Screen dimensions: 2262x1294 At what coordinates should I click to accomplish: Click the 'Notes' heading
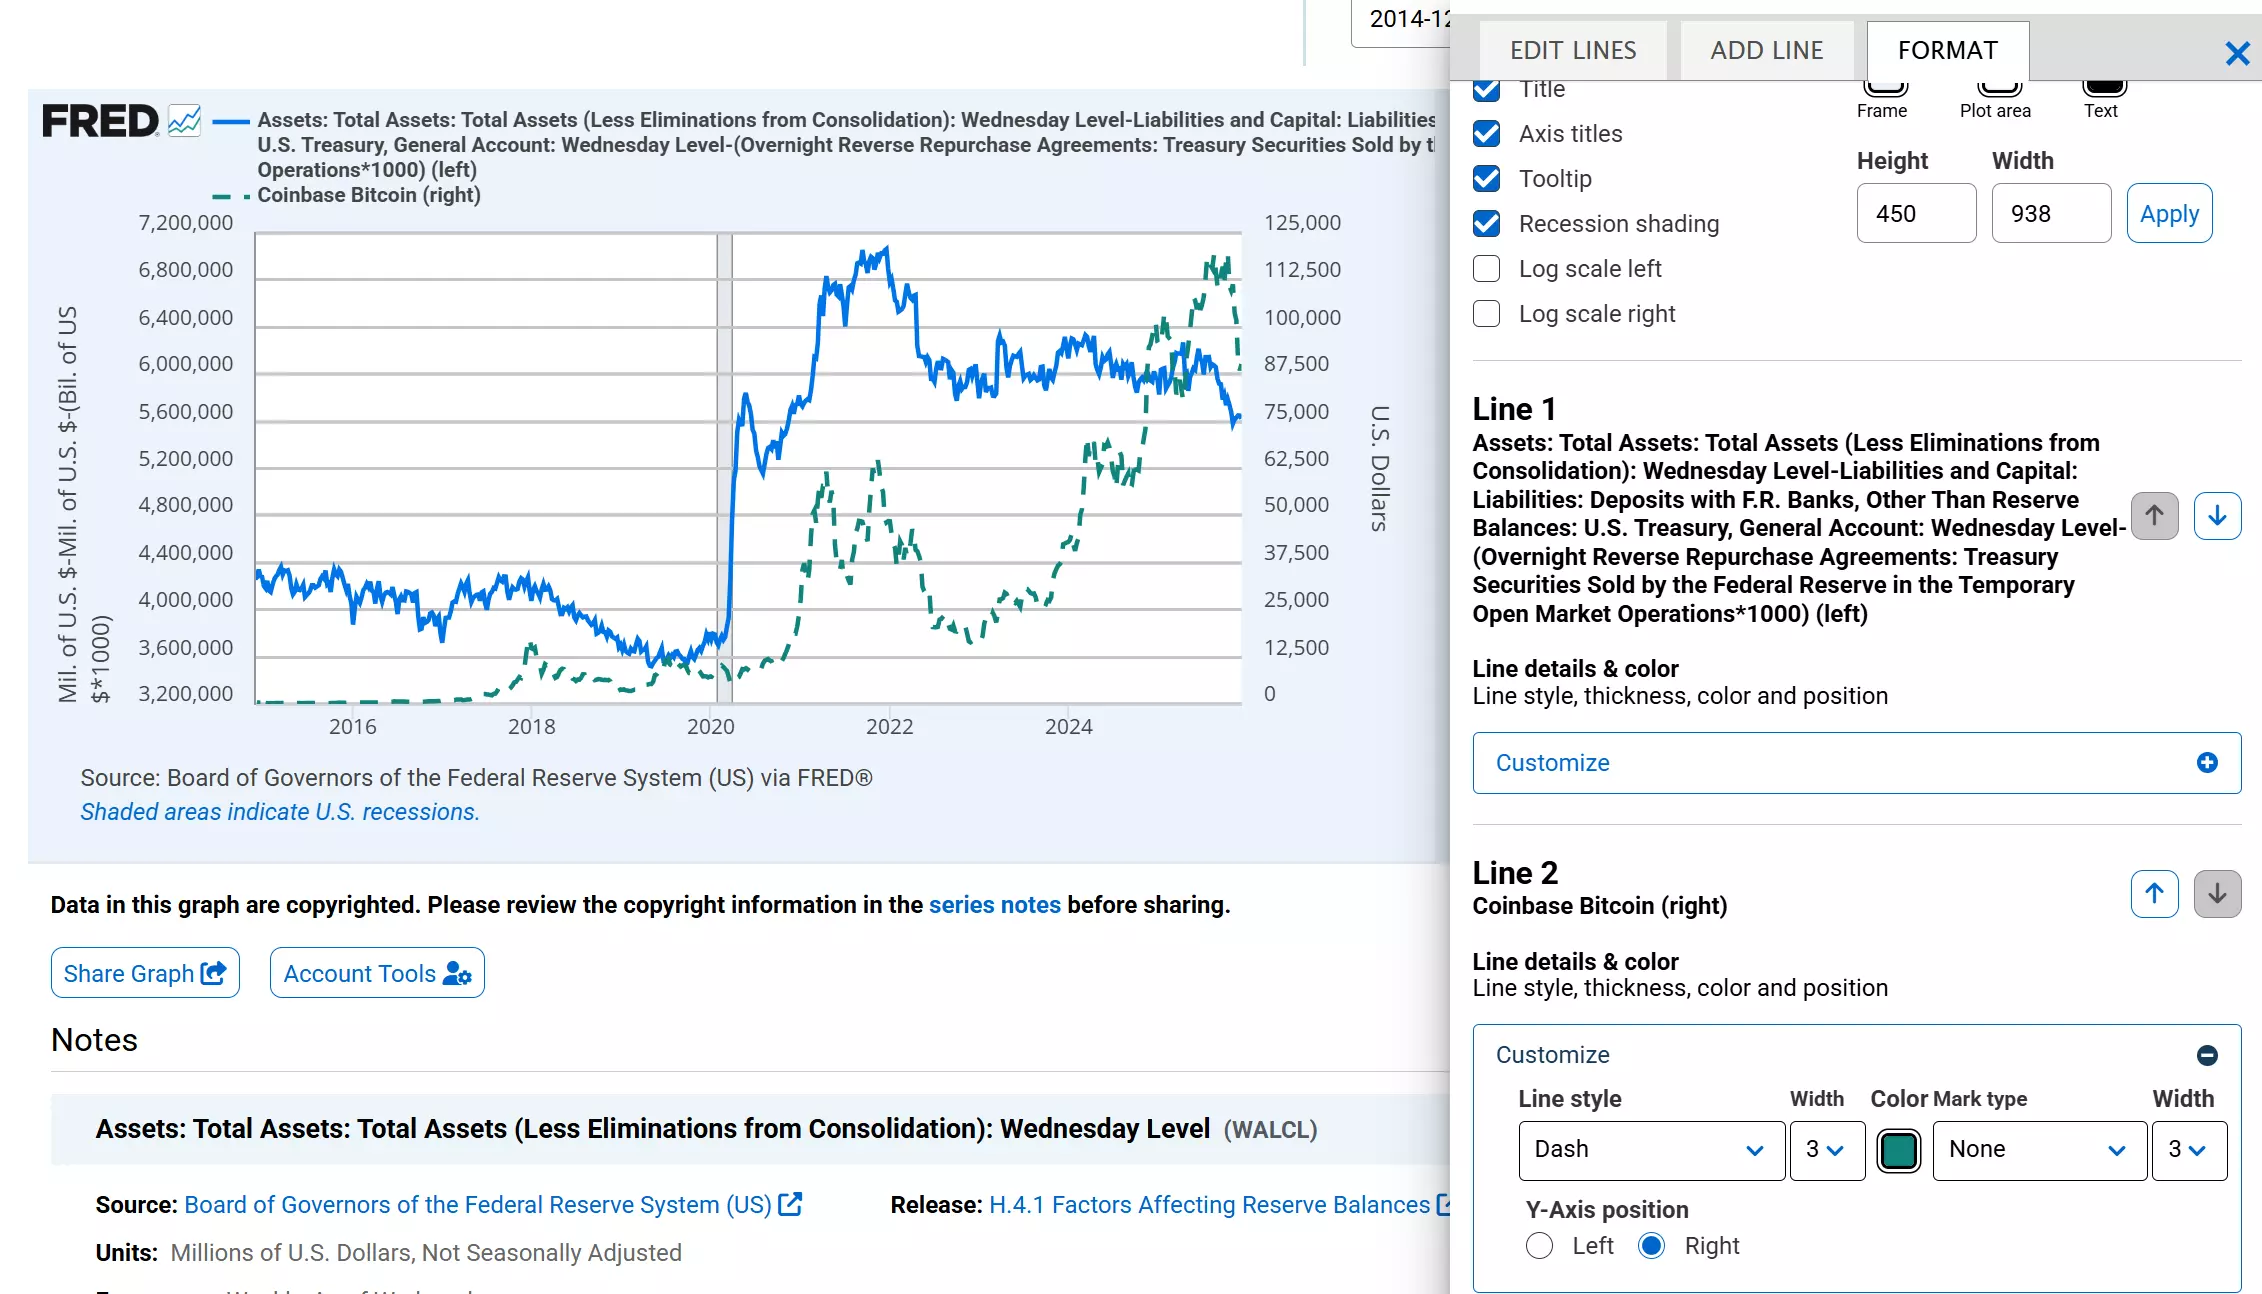[x=95, y=1040]
